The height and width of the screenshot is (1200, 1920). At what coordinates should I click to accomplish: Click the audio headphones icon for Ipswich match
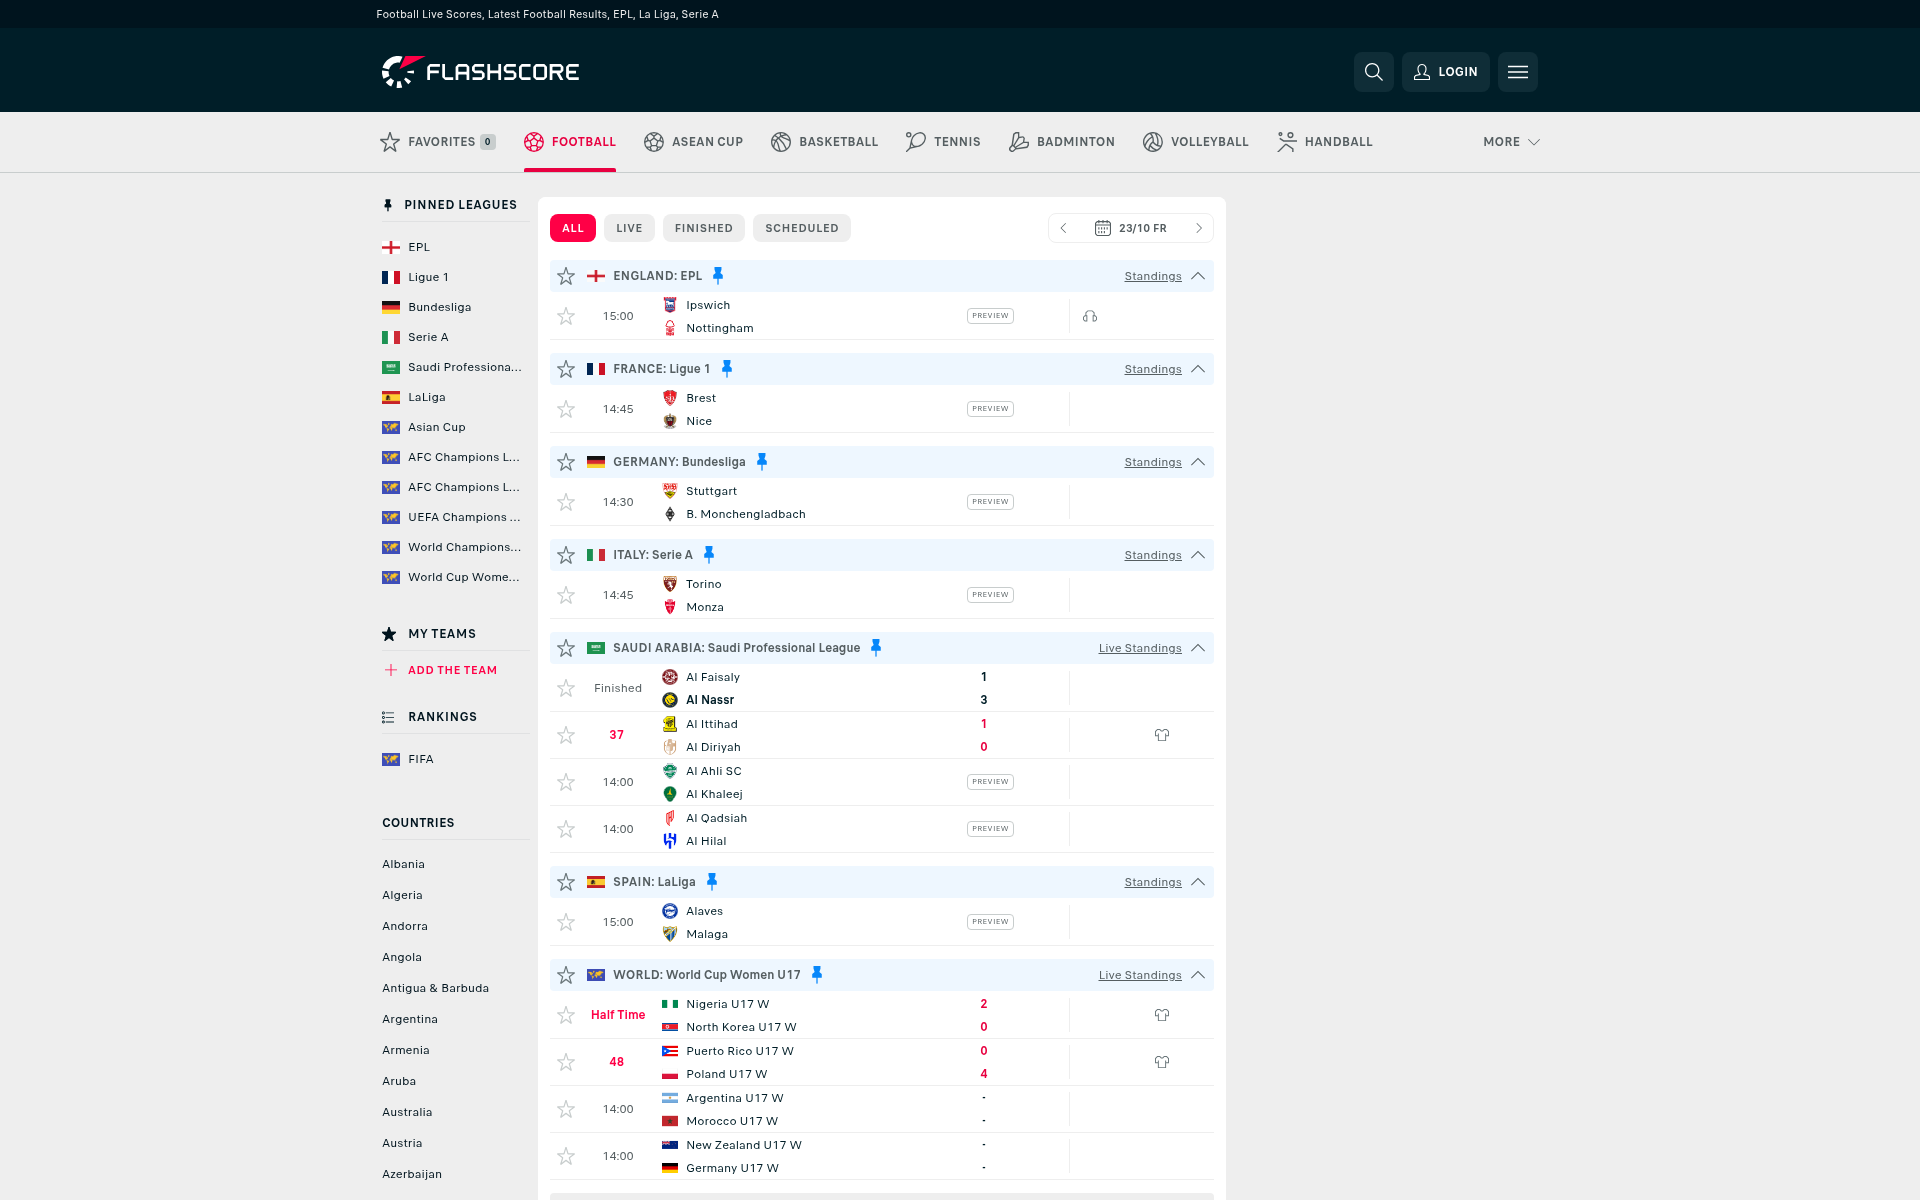pyautogui.click(x=1090, y=316)
